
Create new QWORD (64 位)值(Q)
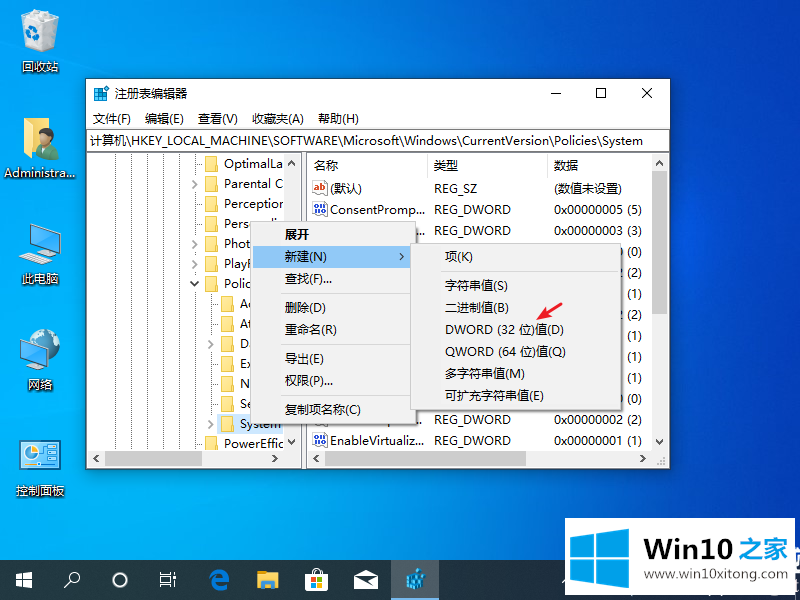(516, 352)
